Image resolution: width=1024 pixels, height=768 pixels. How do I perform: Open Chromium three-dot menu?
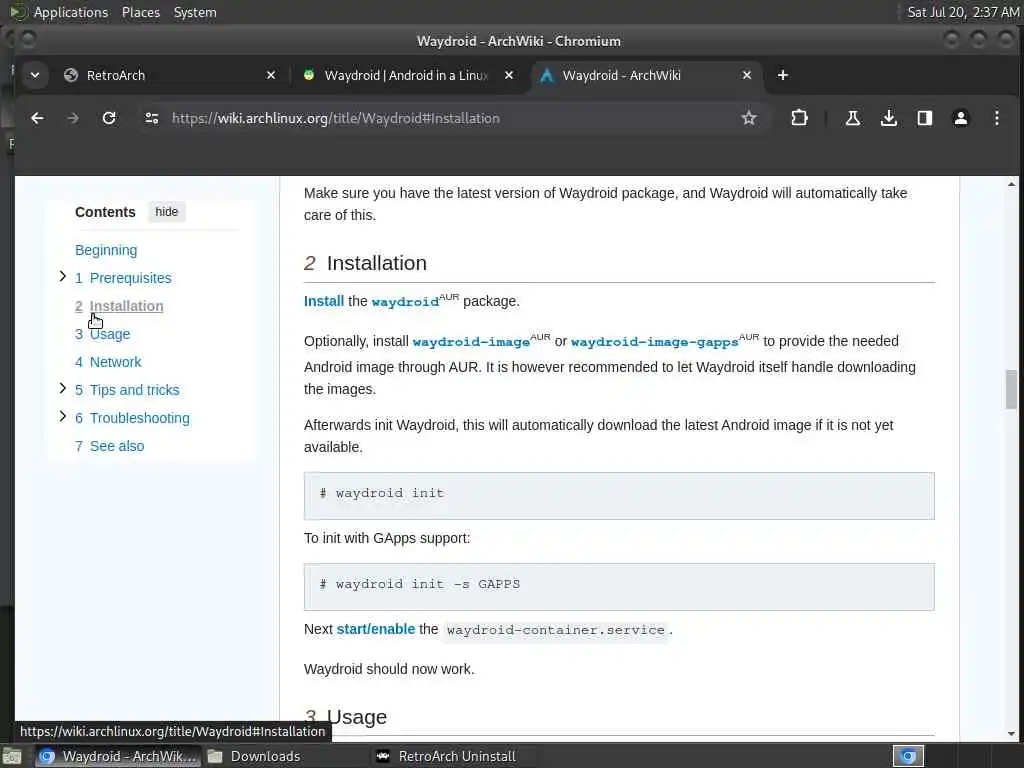[x=997, y=118]
